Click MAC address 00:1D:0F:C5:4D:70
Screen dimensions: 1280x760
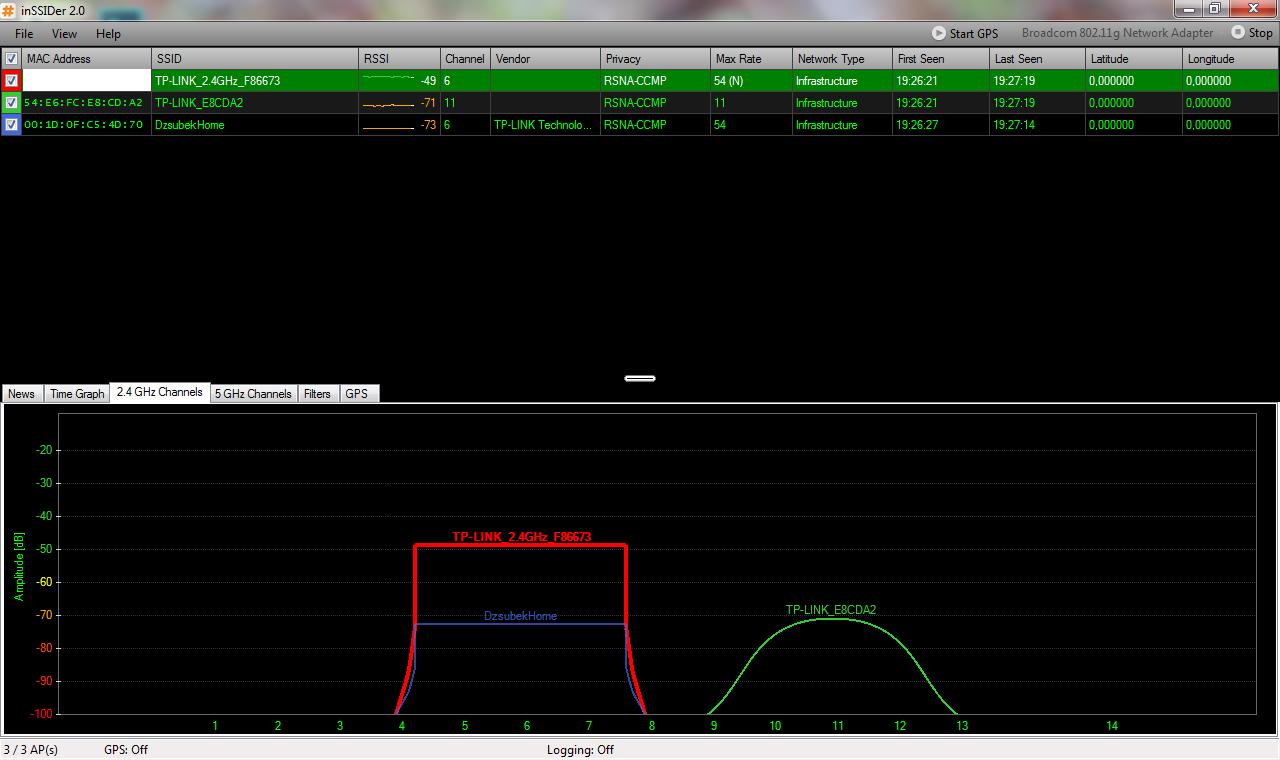84,125
